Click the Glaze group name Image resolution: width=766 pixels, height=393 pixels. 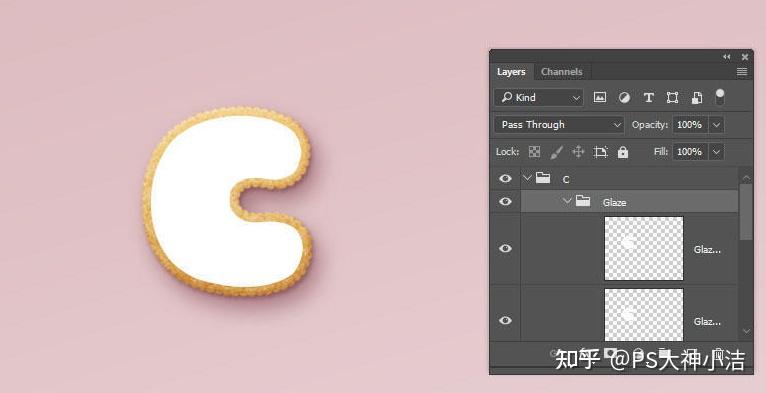(x=615, y=202)
